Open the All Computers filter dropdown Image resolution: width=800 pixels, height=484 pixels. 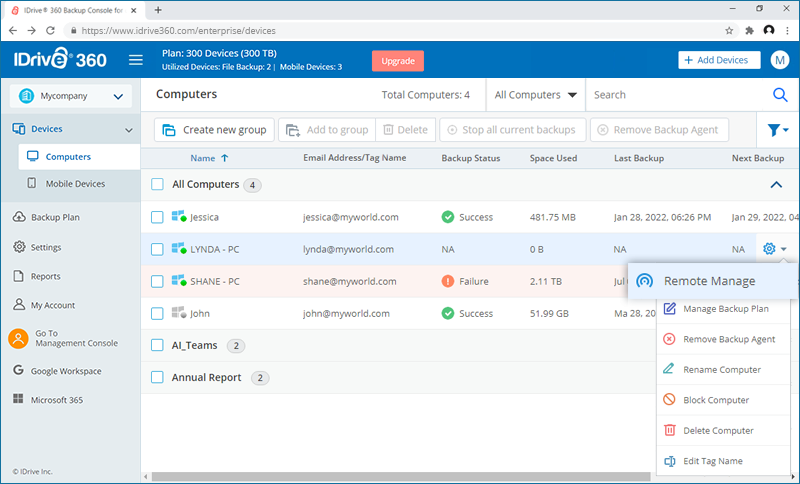(x=535, y=95)
